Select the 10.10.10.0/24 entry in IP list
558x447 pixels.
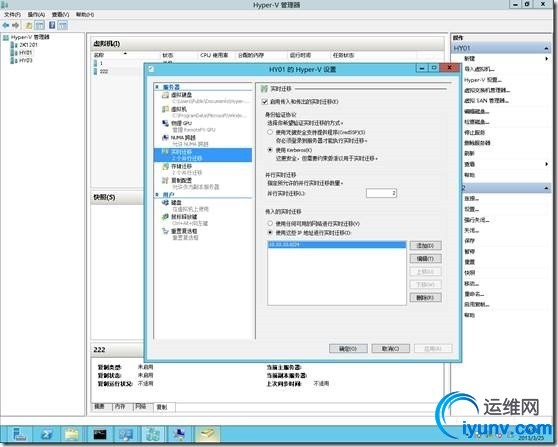pos(337,244)
